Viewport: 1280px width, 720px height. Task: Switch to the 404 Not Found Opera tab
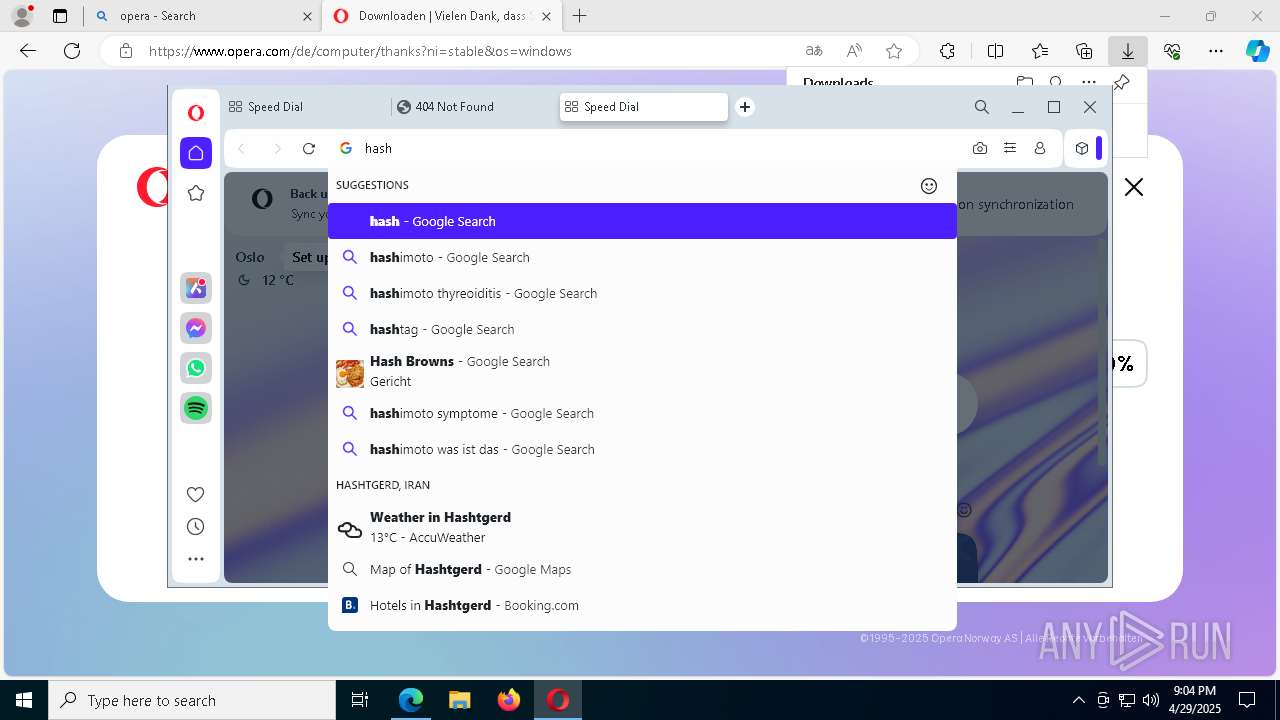[473, 107]
